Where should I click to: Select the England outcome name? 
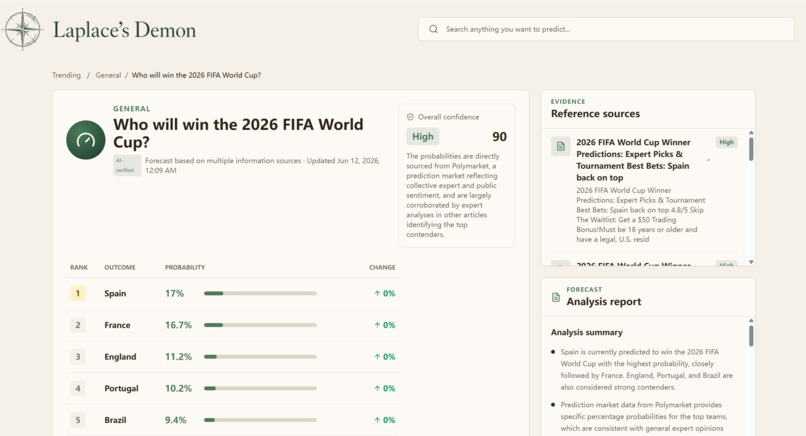click(x=120, y=357)
